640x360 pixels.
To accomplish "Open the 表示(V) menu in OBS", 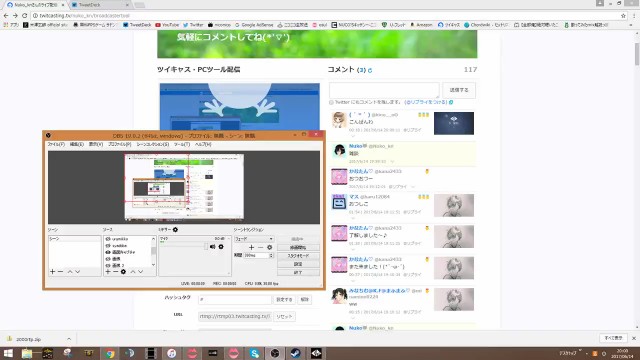I will tap(96, 144).
